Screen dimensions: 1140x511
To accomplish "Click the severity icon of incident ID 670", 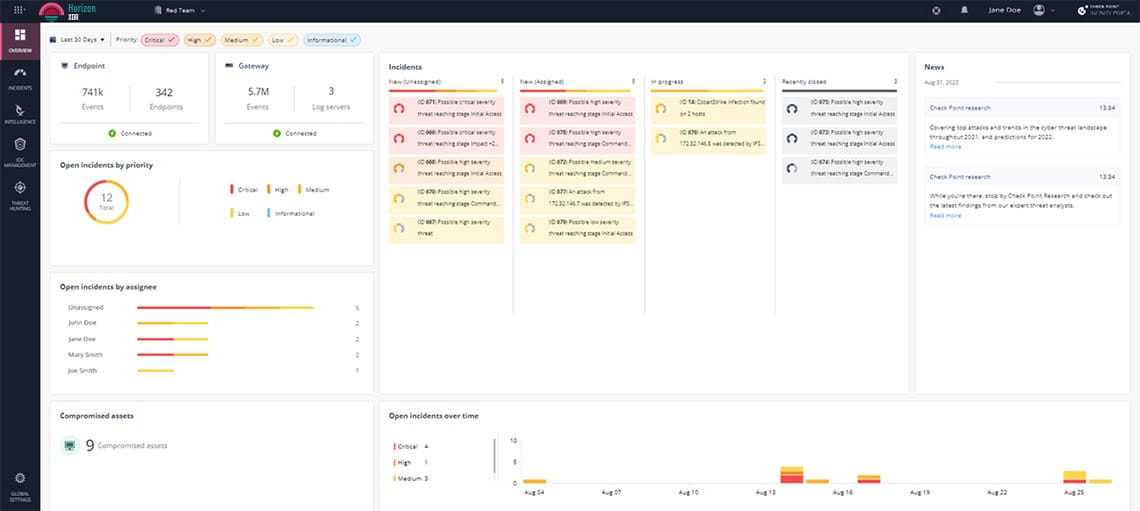I will click(x=398, y=198).
